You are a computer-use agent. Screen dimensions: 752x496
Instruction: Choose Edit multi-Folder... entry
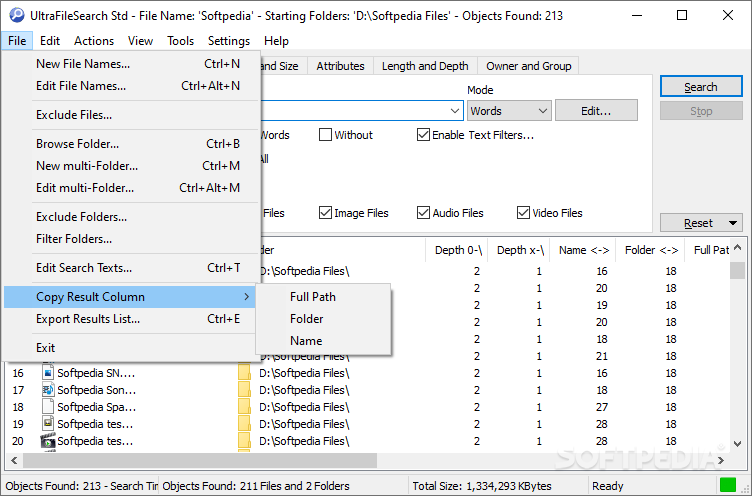129,188
